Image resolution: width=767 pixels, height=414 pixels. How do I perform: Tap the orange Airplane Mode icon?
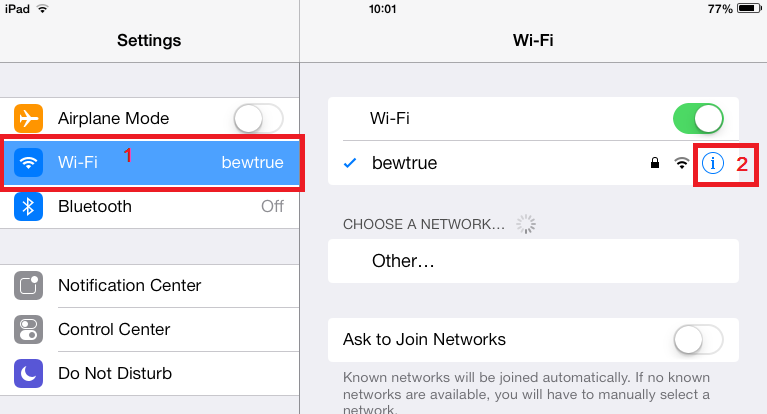(x=28, y=118)
